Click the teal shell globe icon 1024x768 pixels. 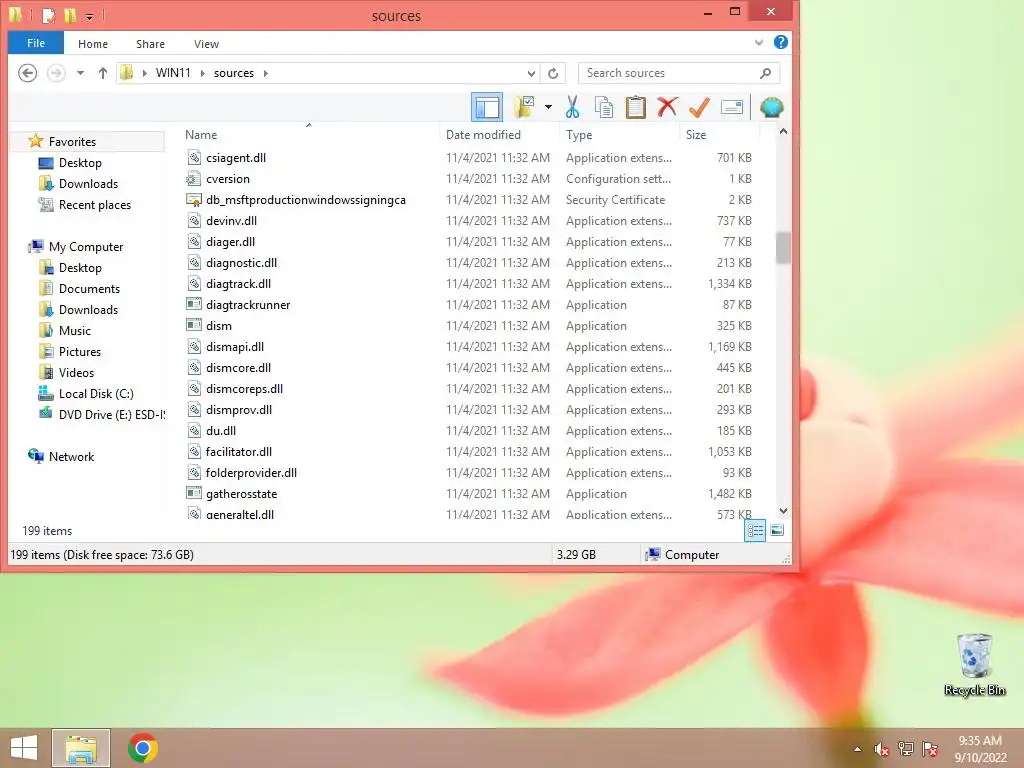point(771,107)
